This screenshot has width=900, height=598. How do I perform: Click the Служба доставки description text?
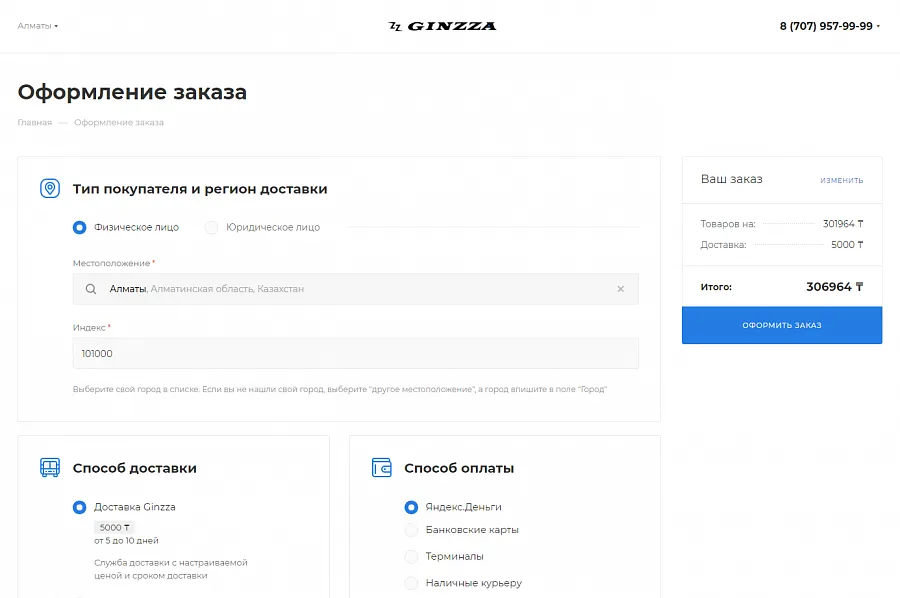point(170,569)
